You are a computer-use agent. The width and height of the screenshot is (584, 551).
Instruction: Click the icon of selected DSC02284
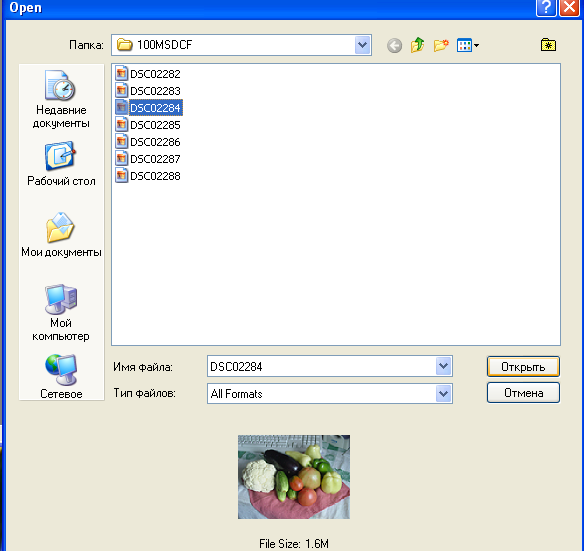point(121,108)
